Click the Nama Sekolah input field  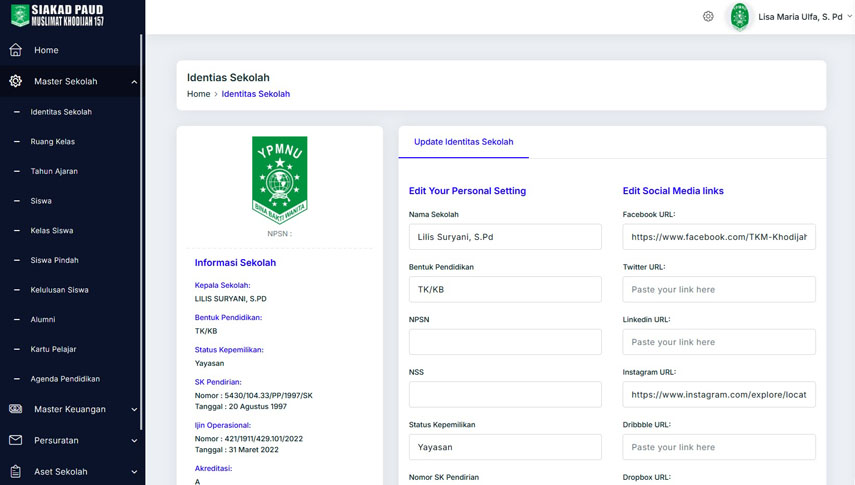505,237
